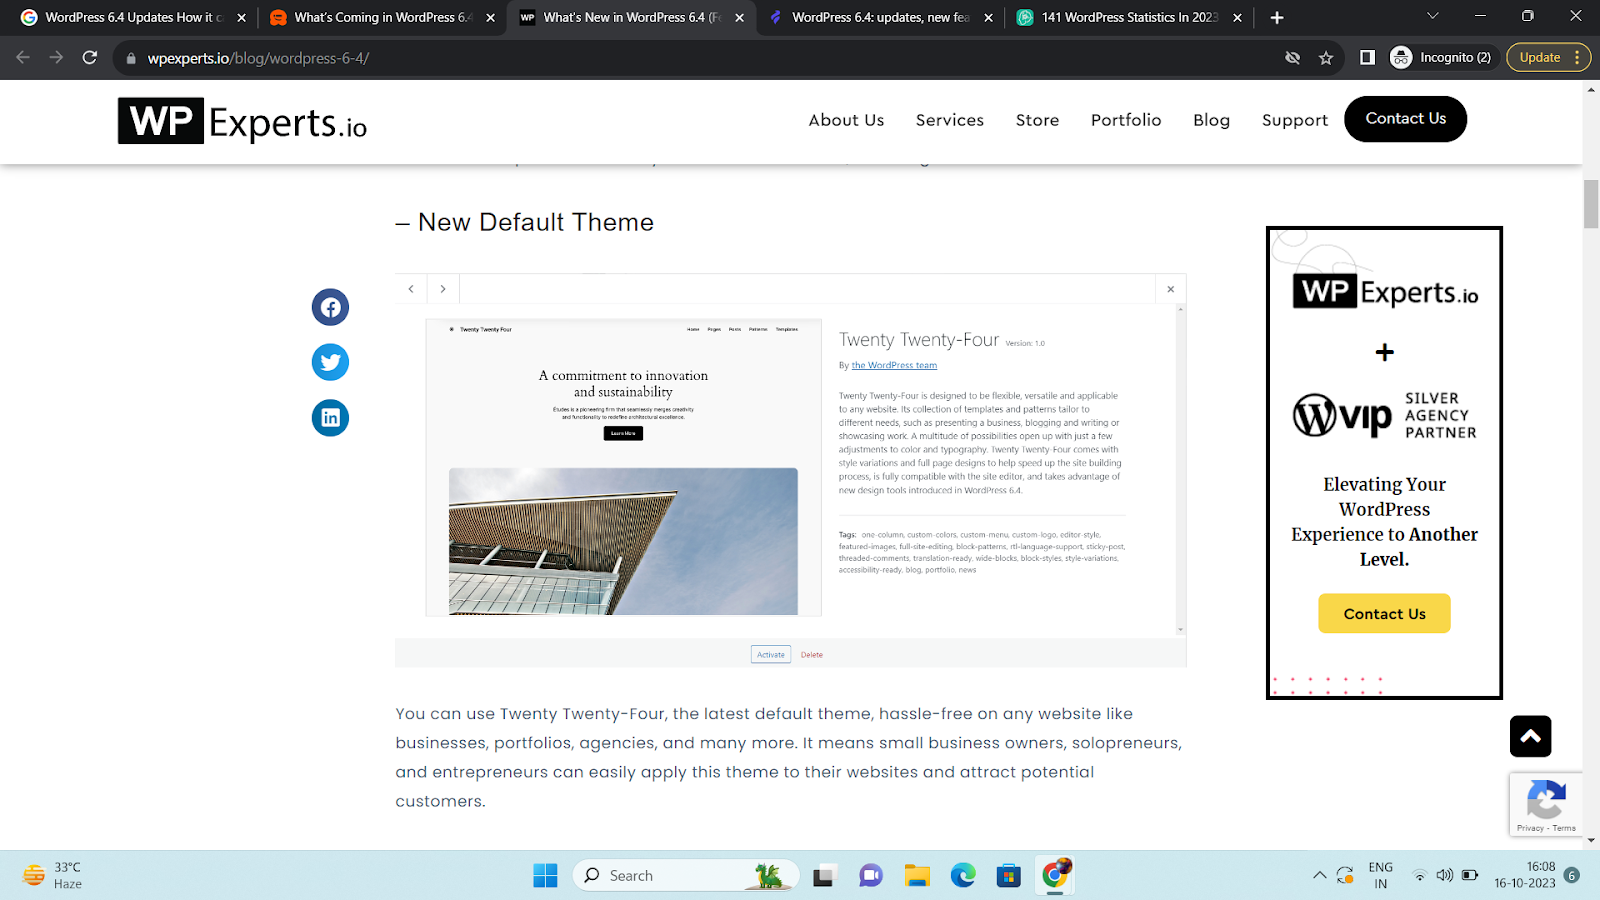Open a new browser tab
This screenshot has width=1600, height=900.
tap(1277, 17)
